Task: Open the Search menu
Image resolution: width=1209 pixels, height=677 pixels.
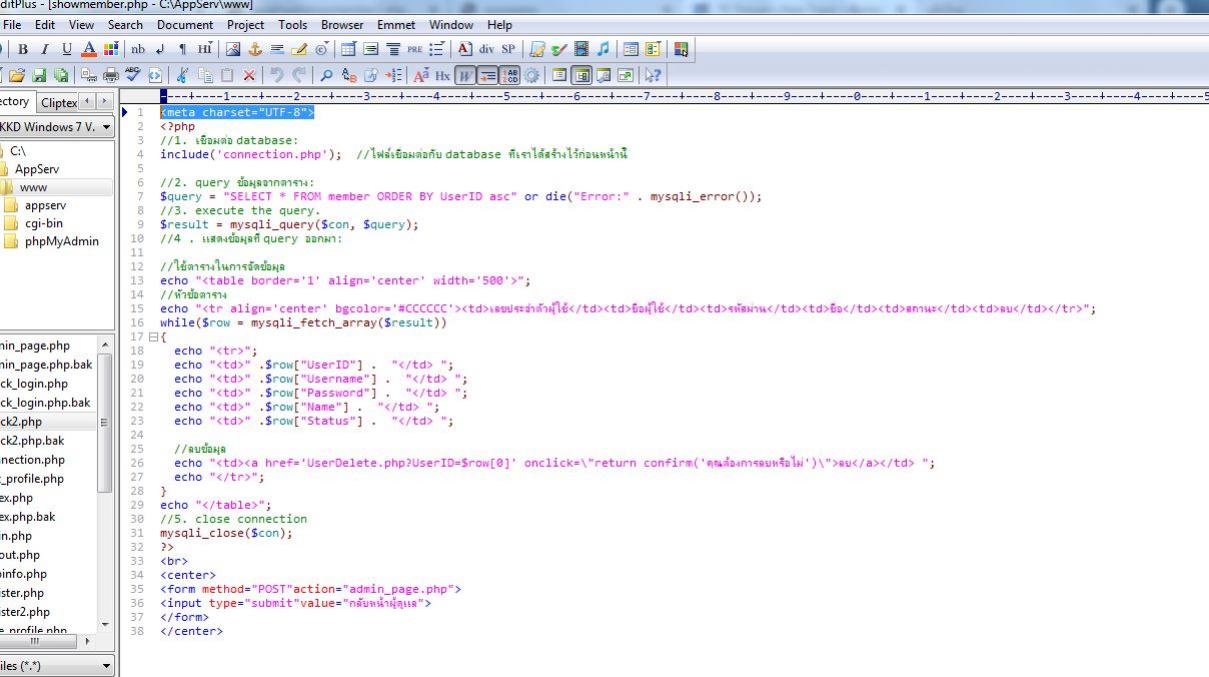Action: click(x=125, y=25)
